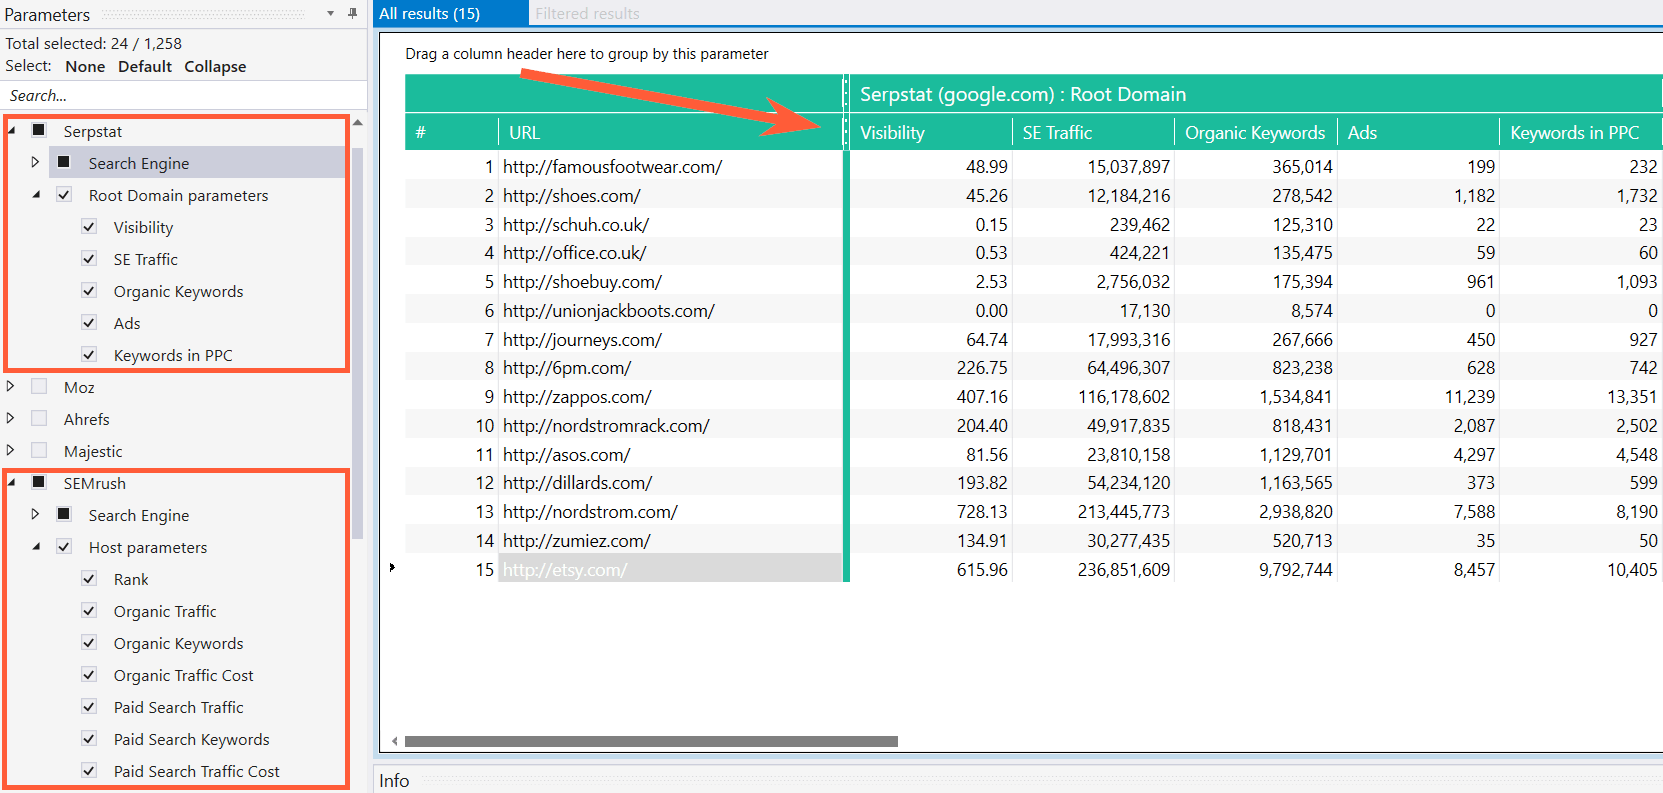Click the Parameters scroll-up arrow
The width and height of the screenshot is (1663, 793).
pos(358,122)
